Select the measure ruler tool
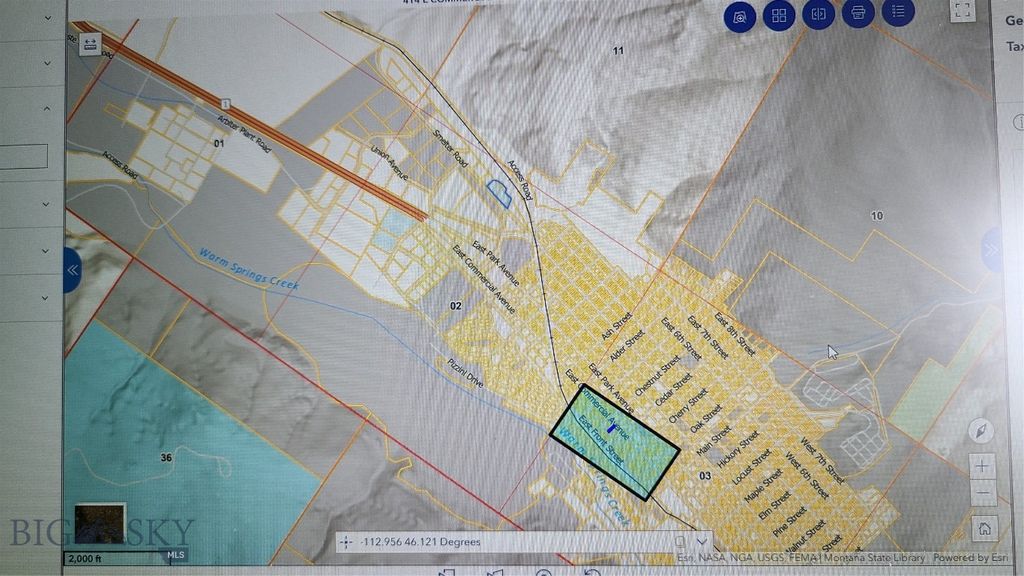 (x=91, y=44)
